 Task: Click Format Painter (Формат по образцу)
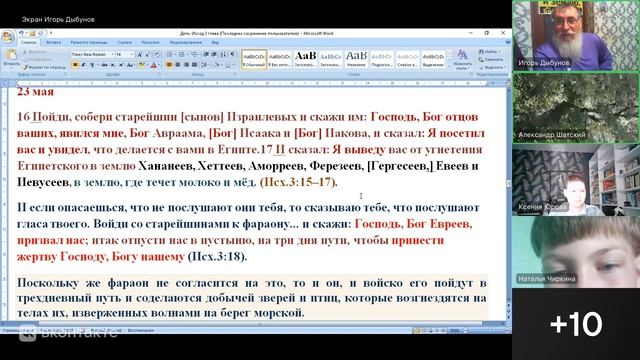[x=44, y=67]
